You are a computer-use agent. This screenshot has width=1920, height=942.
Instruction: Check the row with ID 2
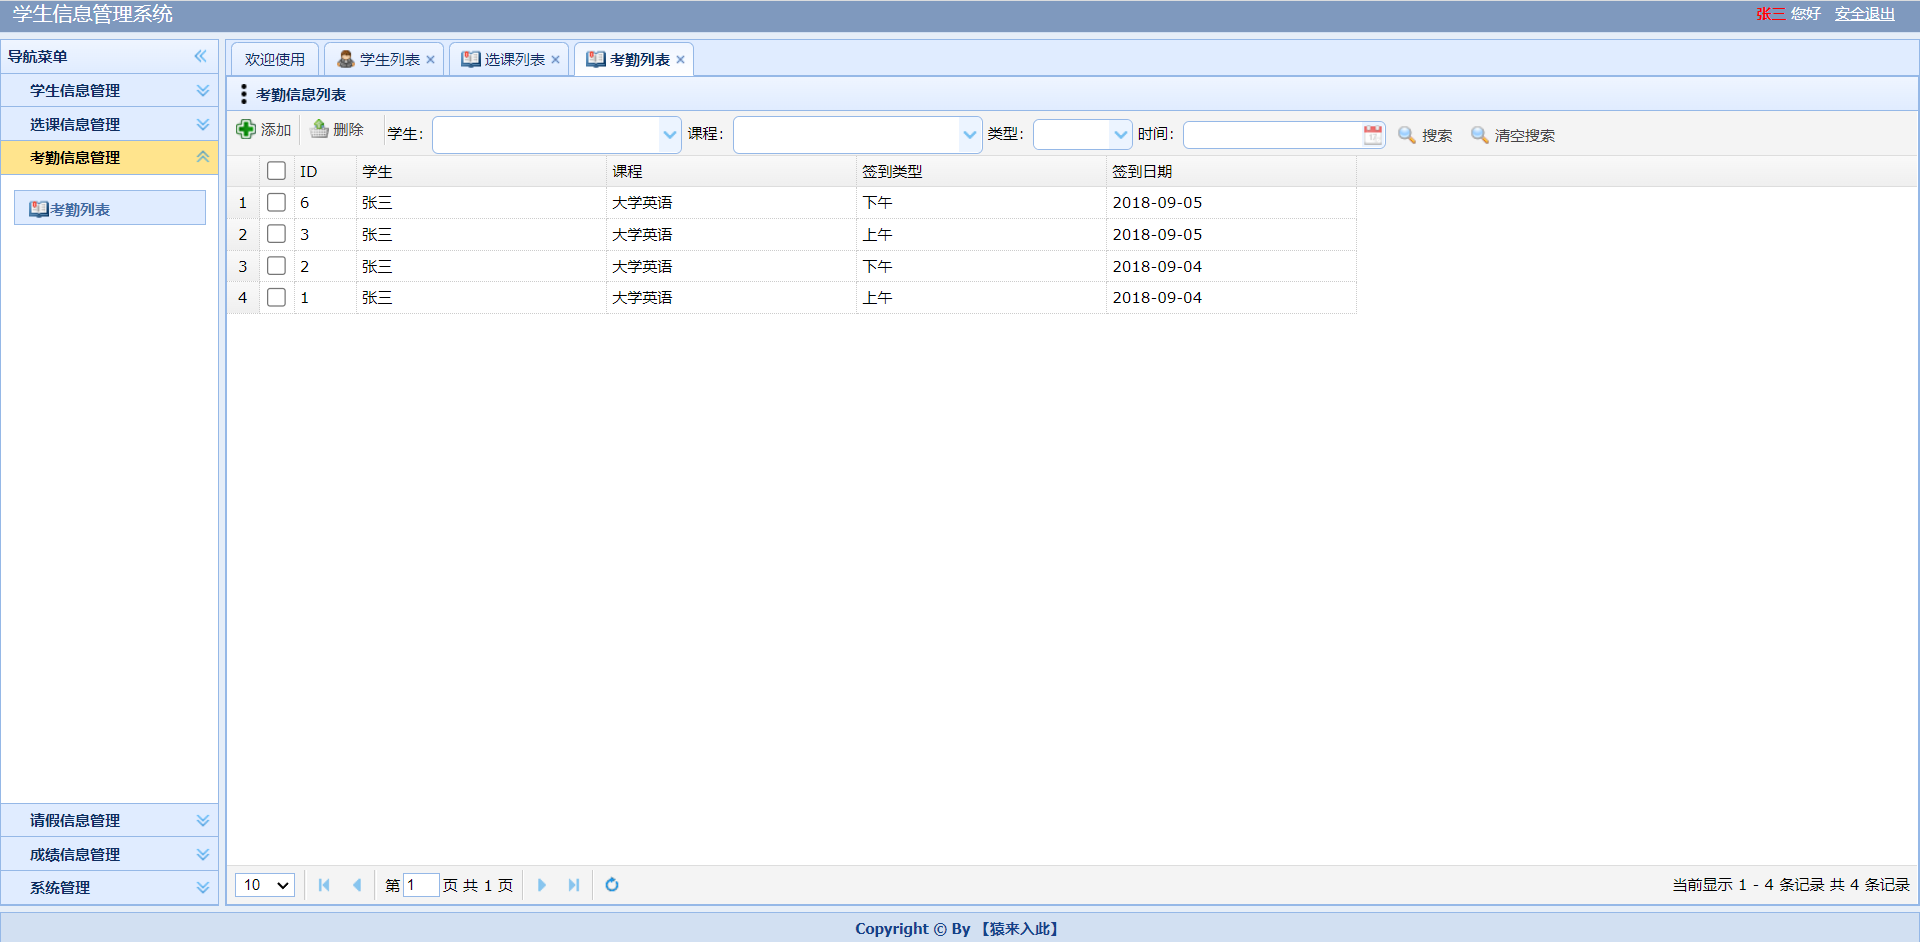(277, 266)
